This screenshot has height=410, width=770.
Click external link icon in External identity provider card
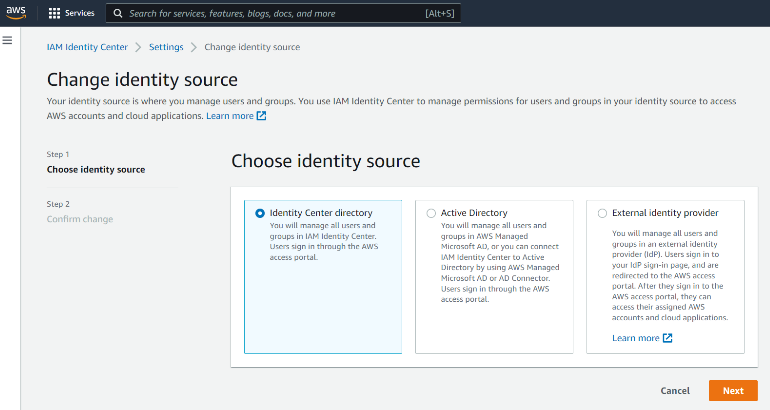point(667,338)
